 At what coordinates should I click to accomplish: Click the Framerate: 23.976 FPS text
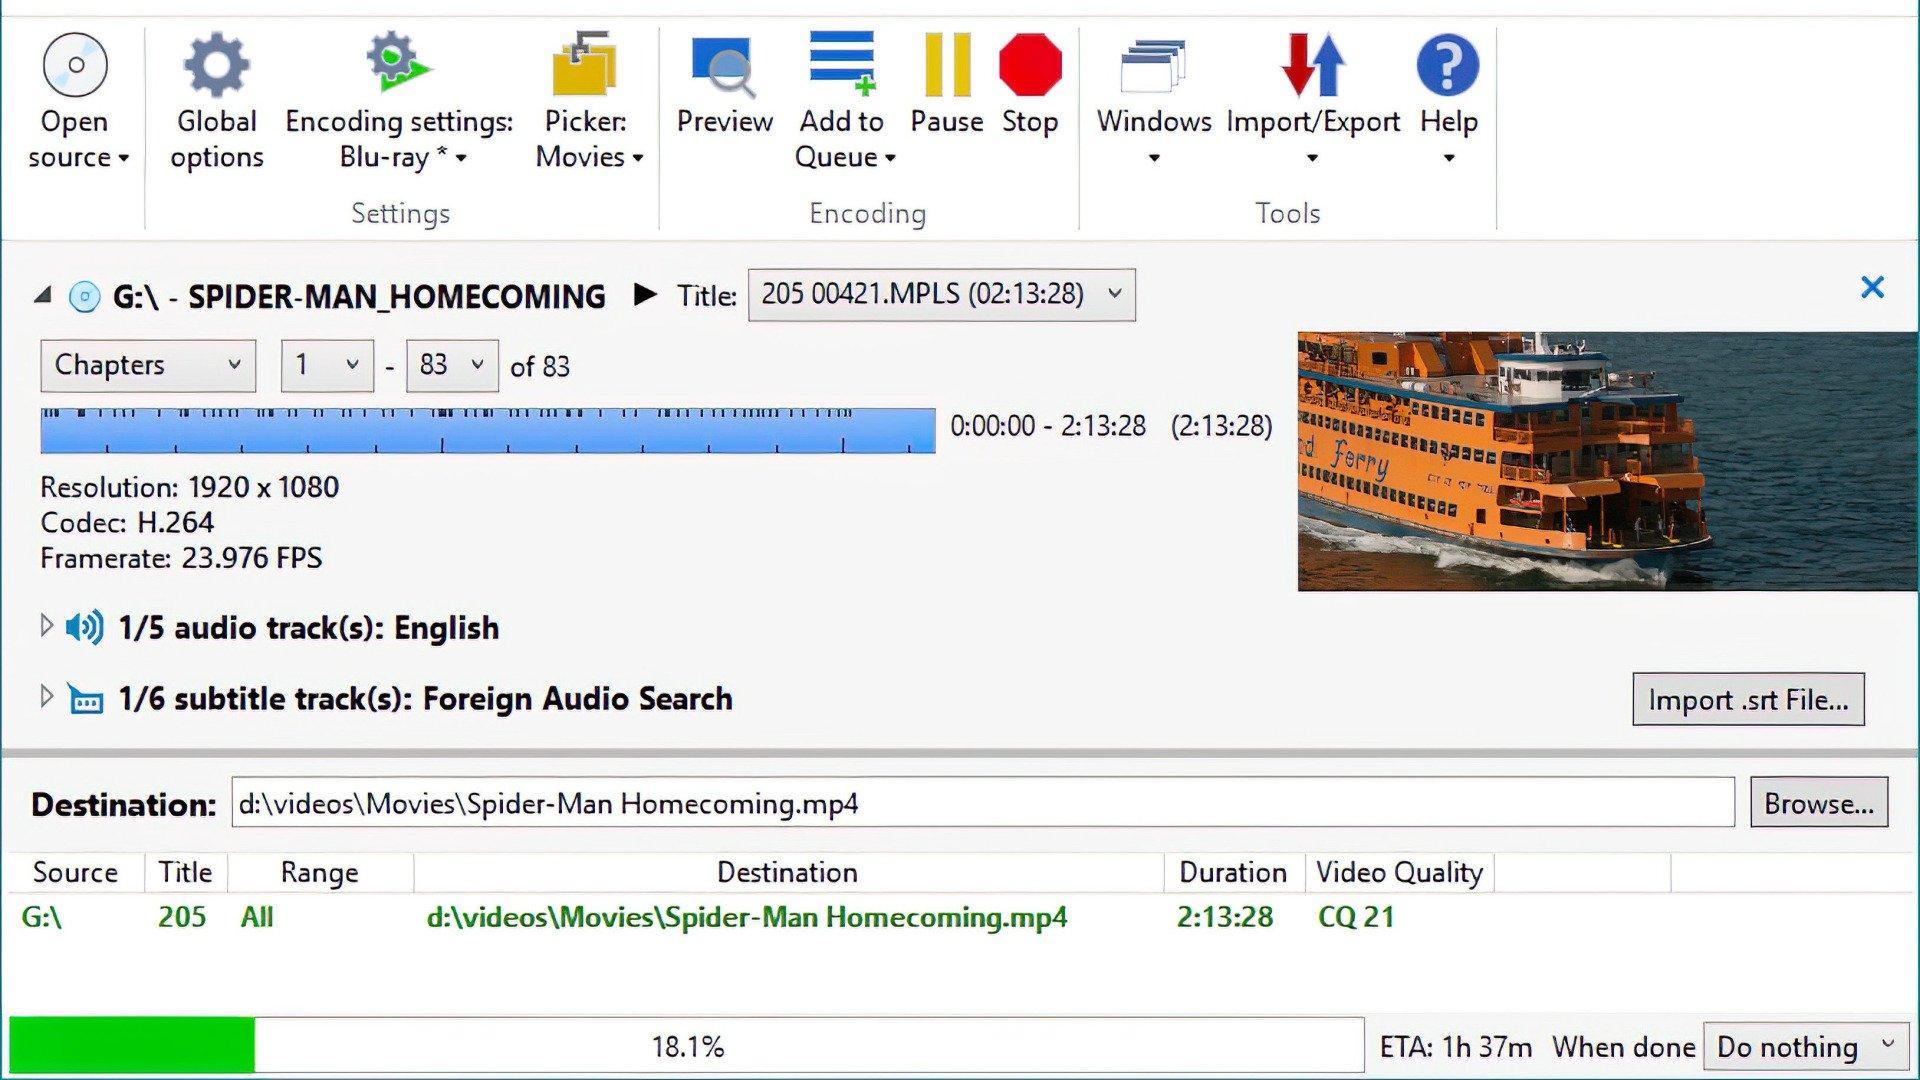[x=181, y=558]
